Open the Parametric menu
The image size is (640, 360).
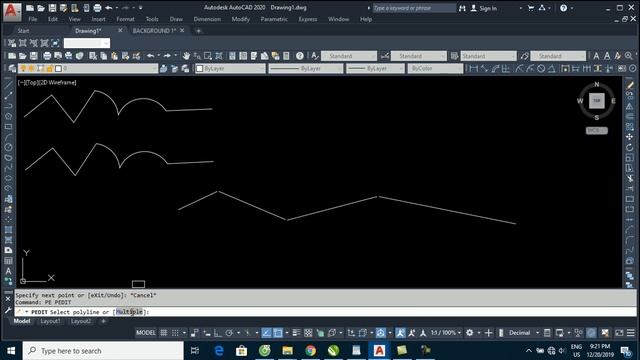tap(274, 19)
